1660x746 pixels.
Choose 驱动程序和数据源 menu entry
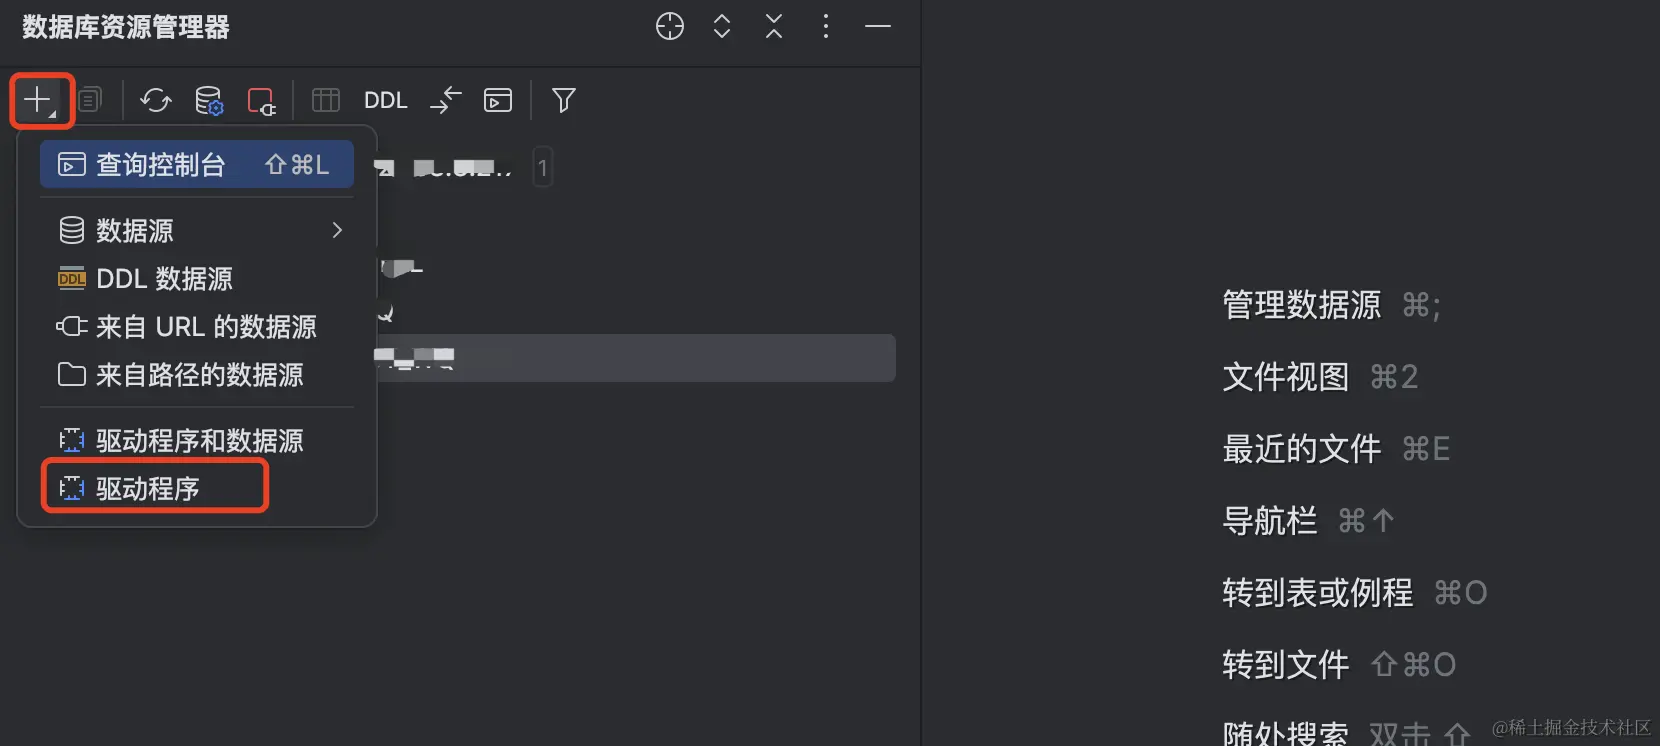click(197, 440)
